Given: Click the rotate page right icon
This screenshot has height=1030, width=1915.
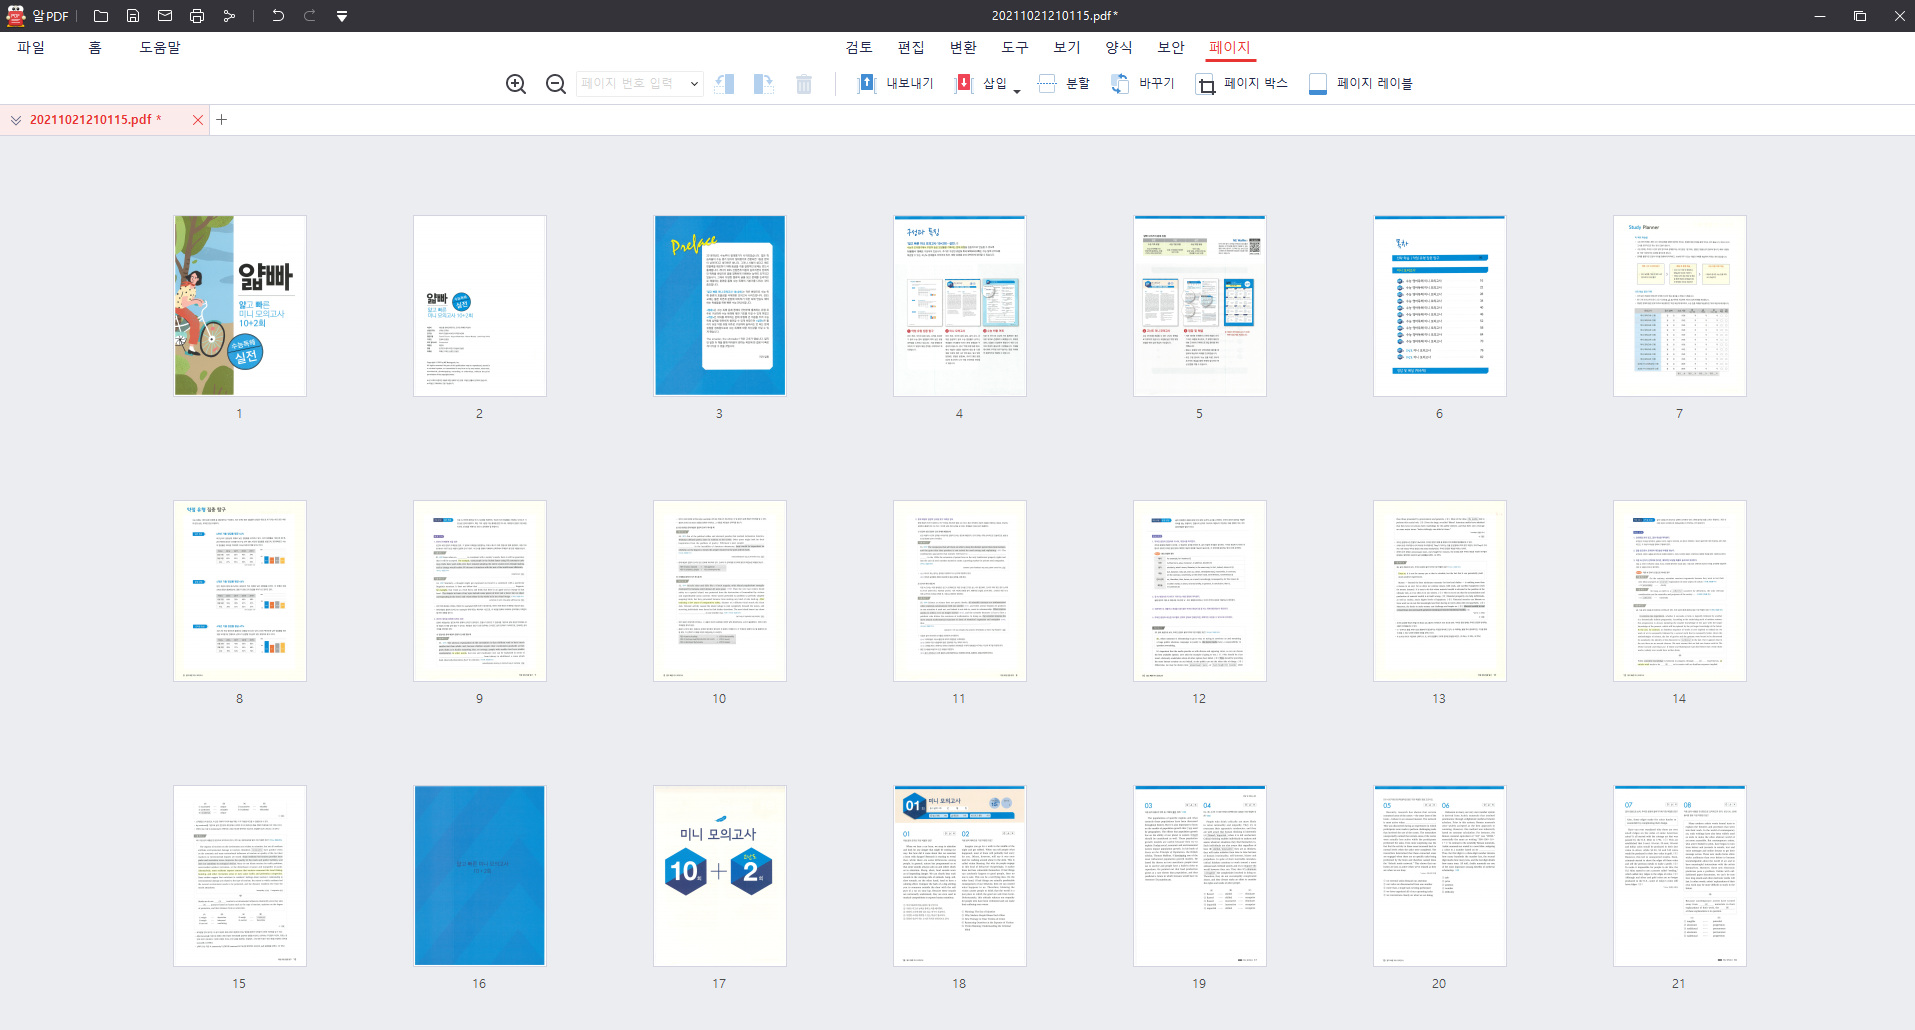Looking at the screenshot, I should pyautogui.click(x=764, y=84).
